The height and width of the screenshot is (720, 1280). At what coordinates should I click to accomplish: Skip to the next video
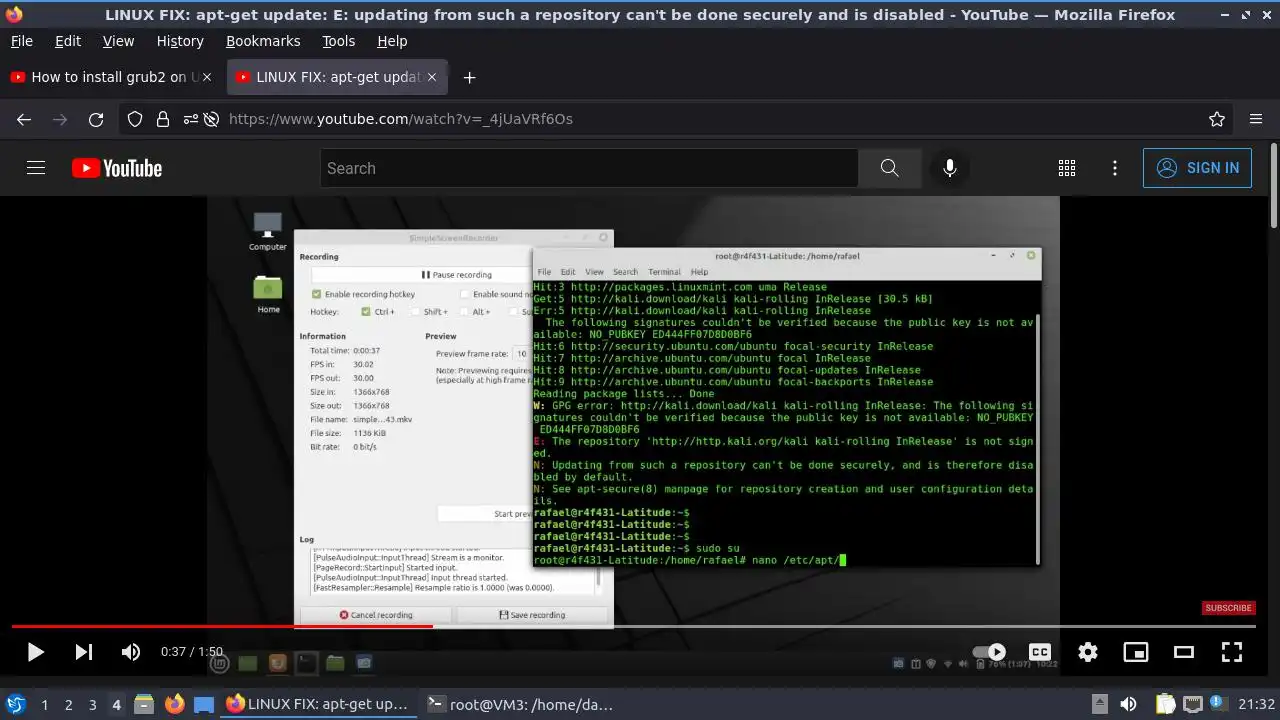click(84, 652)
